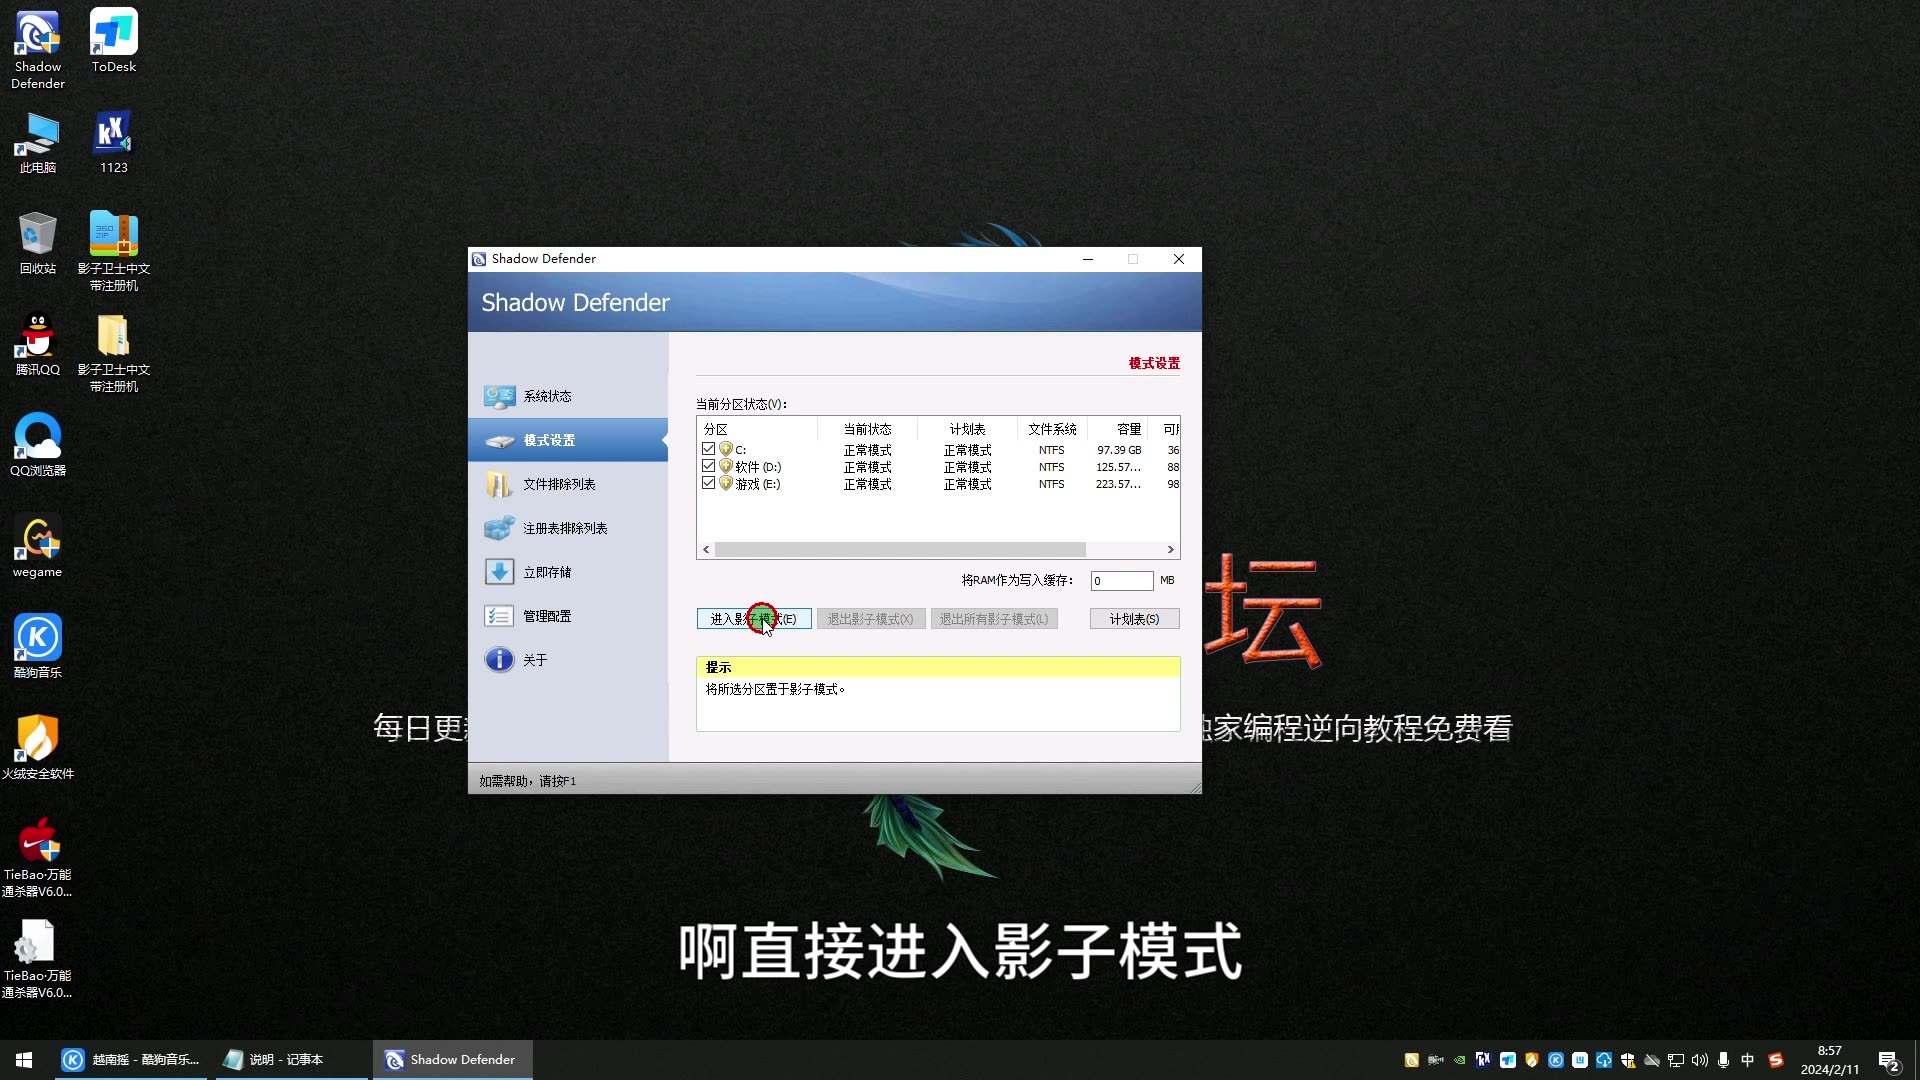Focus the RAM write cache MB field
1920x1080 pixels.
1122,581
